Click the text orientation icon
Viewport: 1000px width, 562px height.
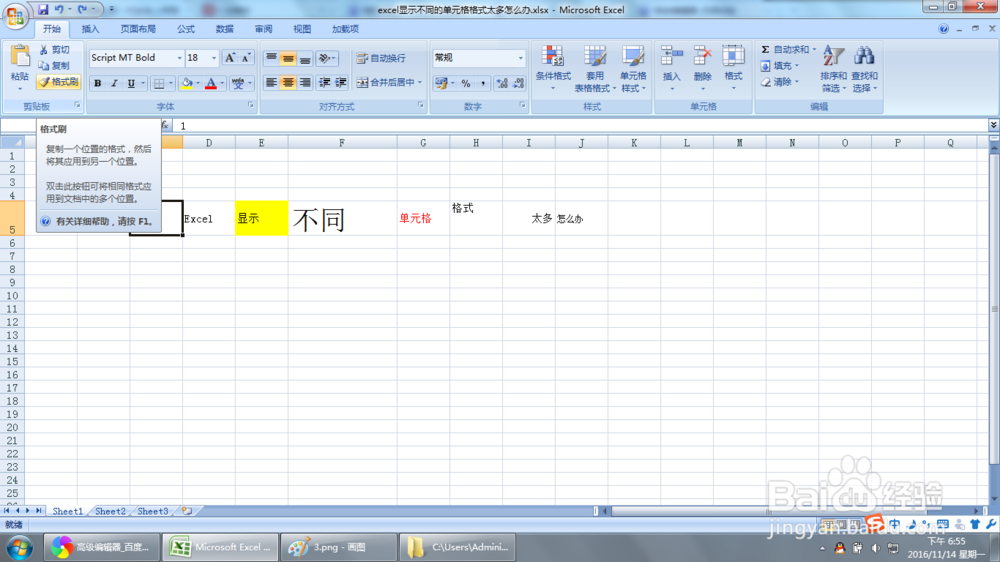coord(325,59)
